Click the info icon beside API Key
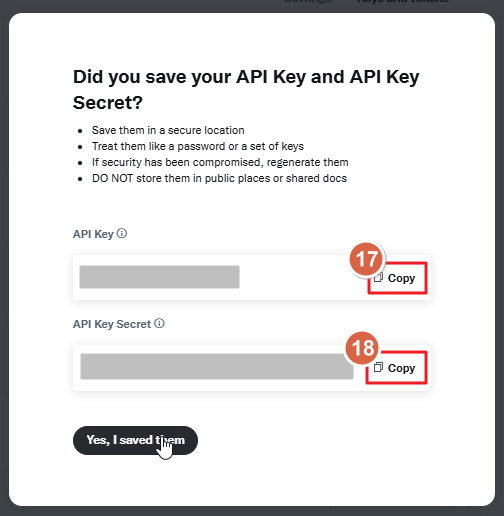504x516 pixels. tap(122, 233)
